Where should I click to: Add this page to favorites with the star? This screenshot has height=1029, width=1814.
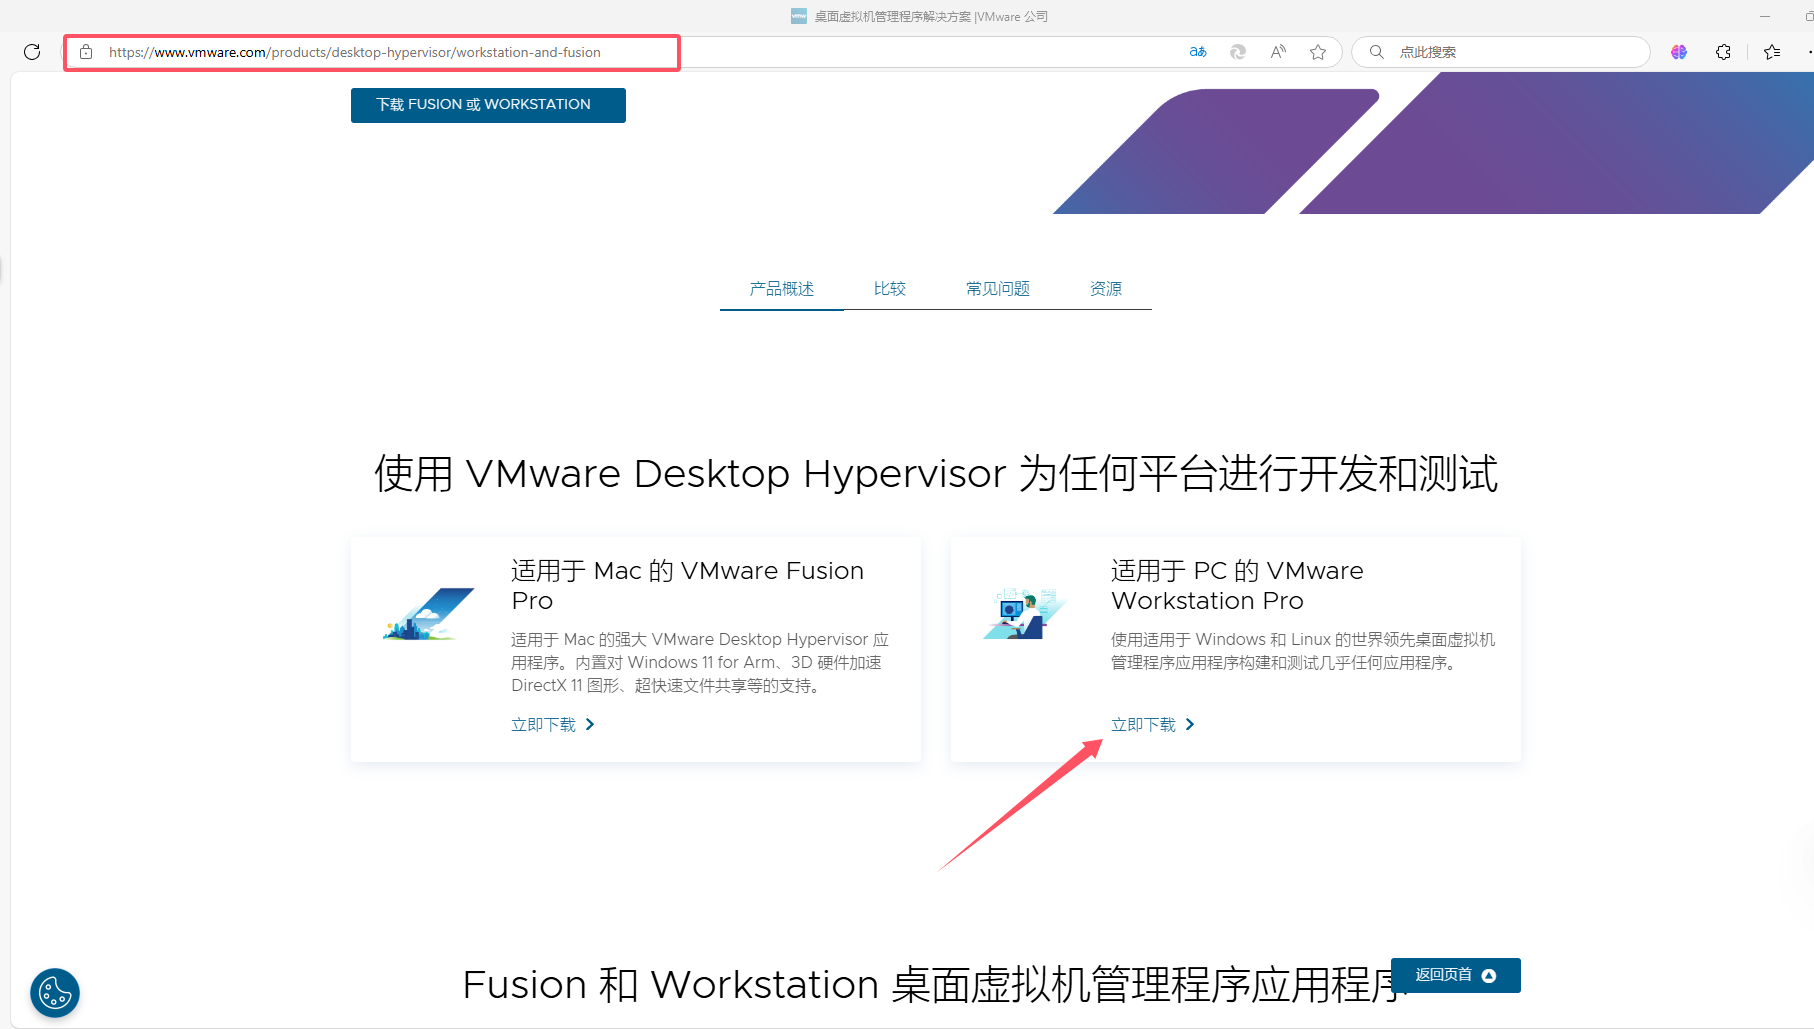click(x=1318, y=52)
